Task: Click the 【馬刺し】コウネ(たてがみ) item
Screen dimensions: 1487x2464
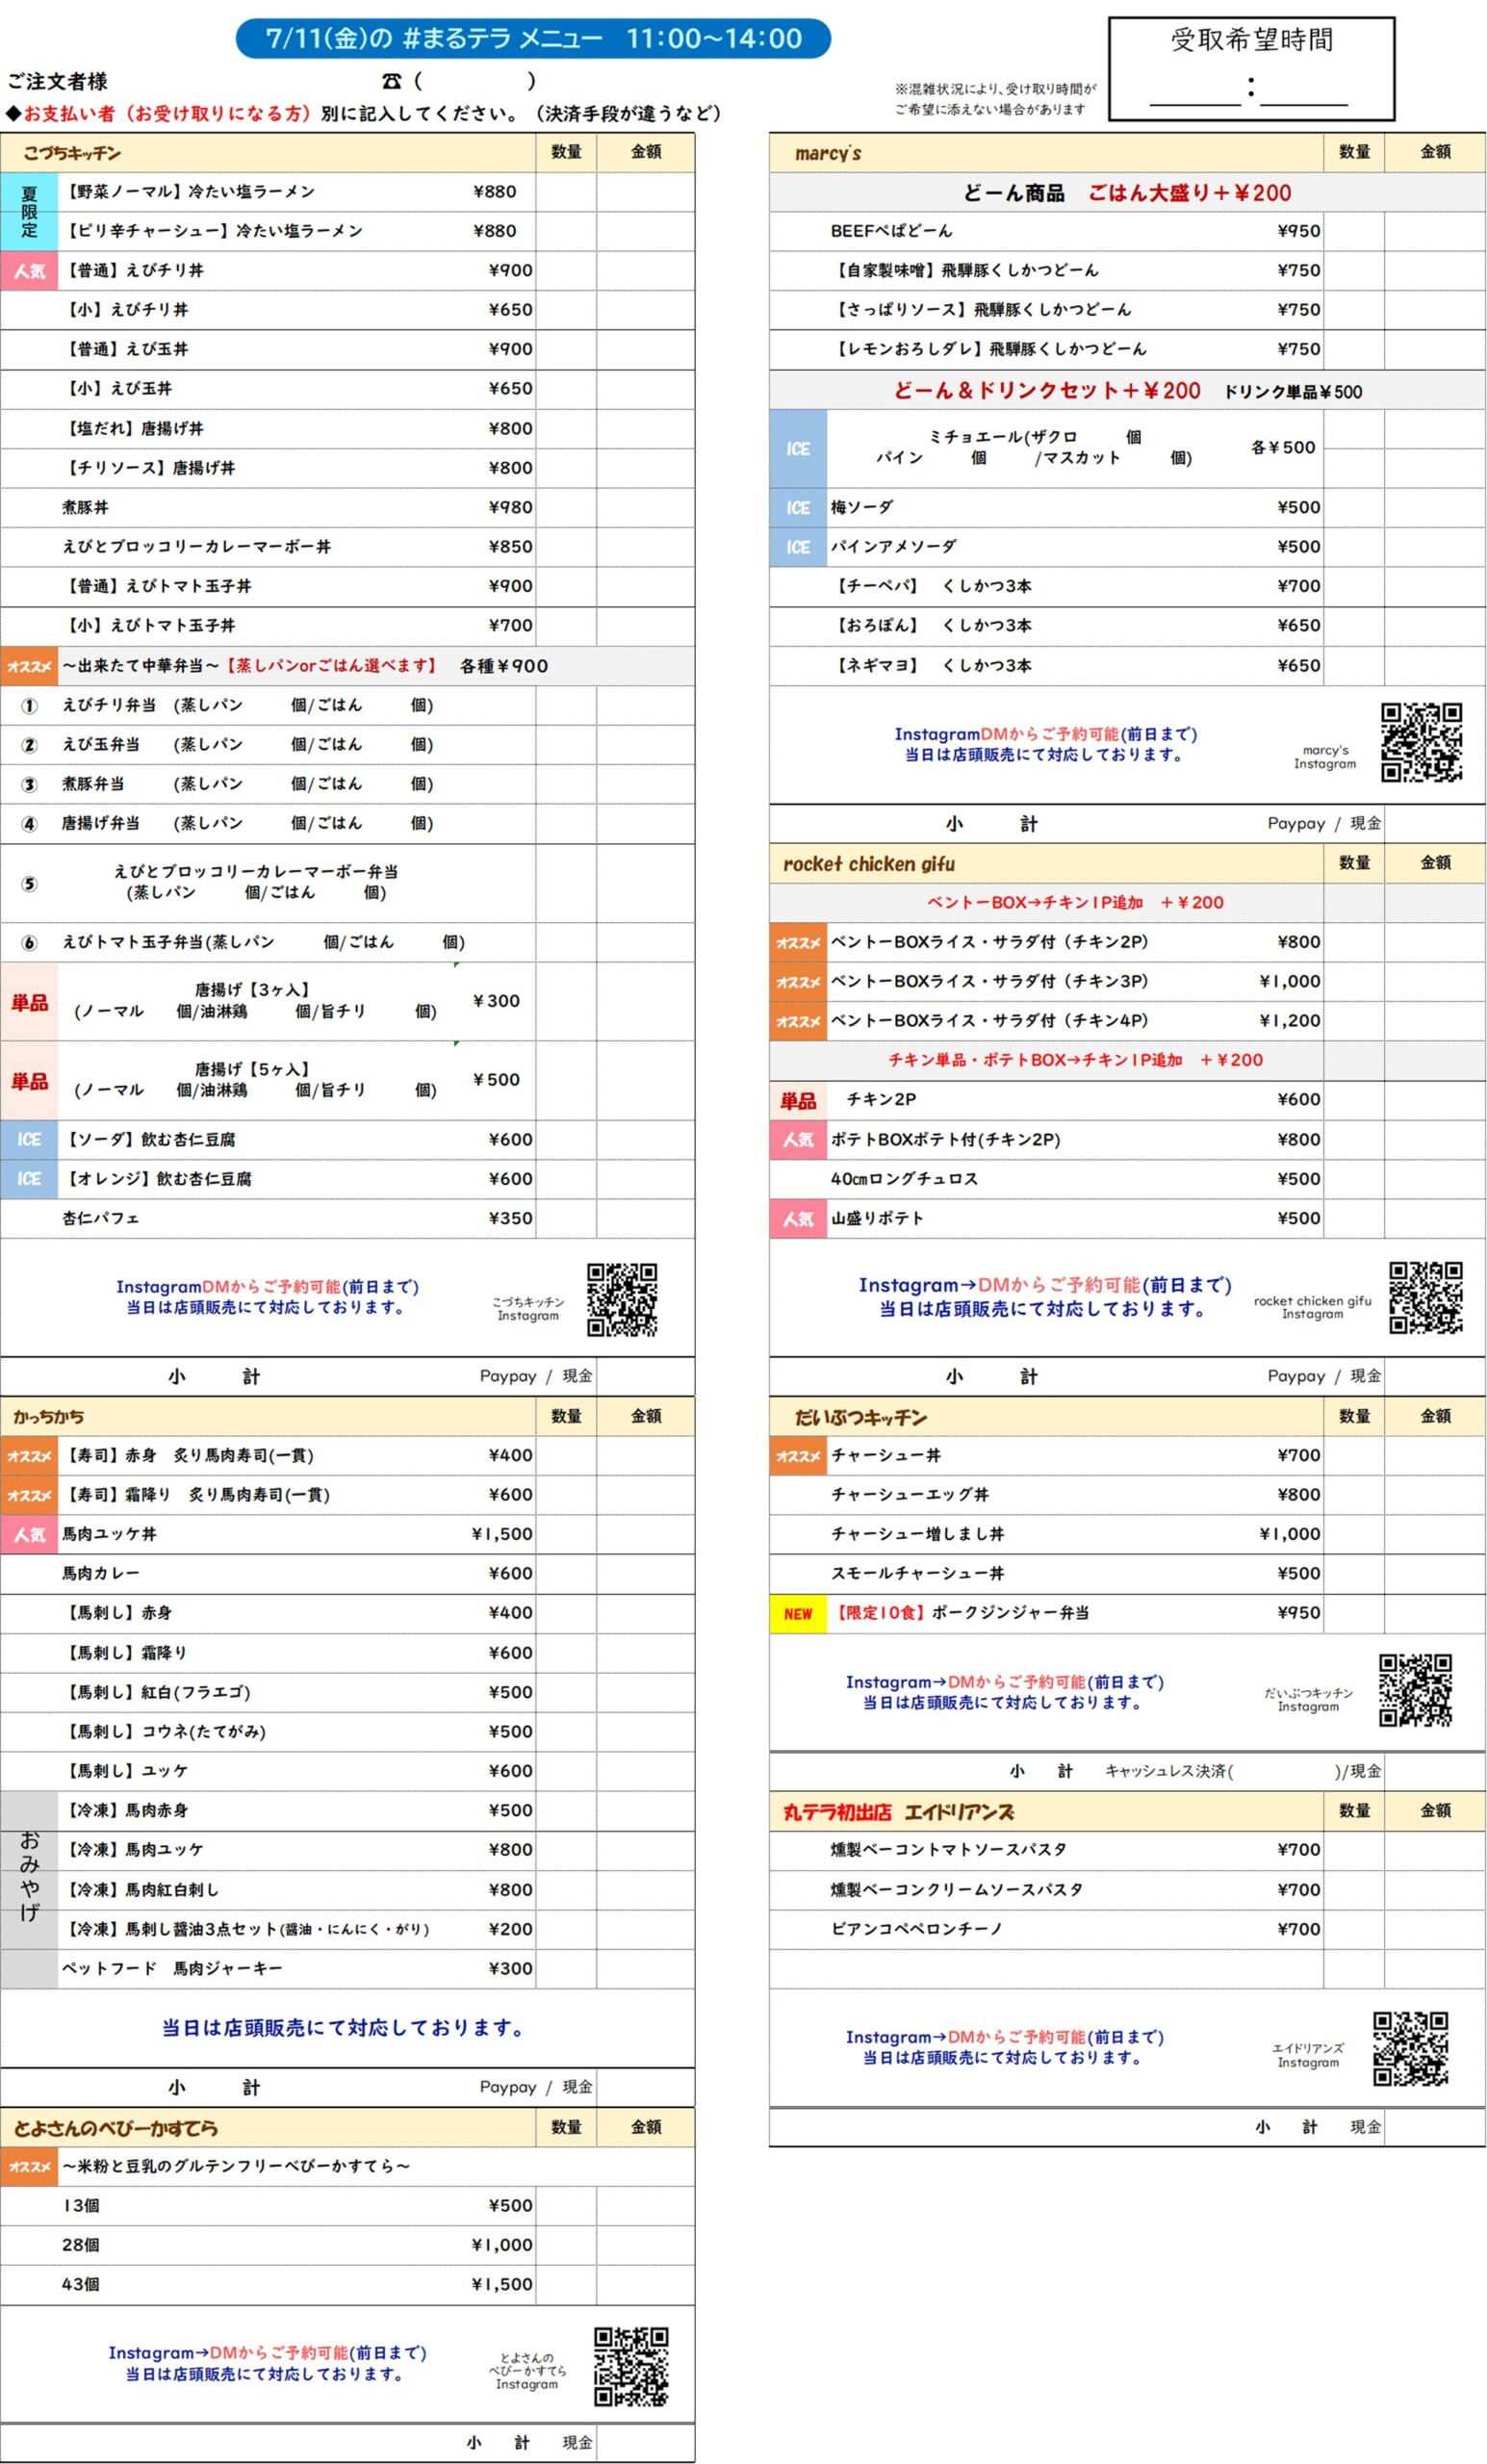Action: [165, 1732]
